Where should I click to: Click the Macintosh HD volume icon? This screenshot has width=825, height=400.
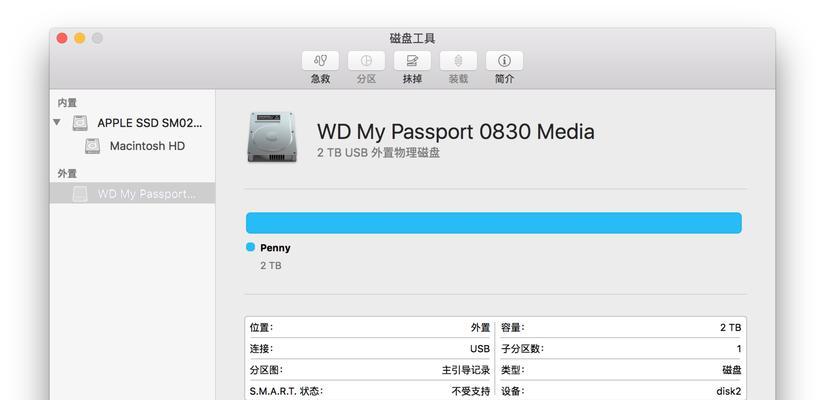(92, 146)
